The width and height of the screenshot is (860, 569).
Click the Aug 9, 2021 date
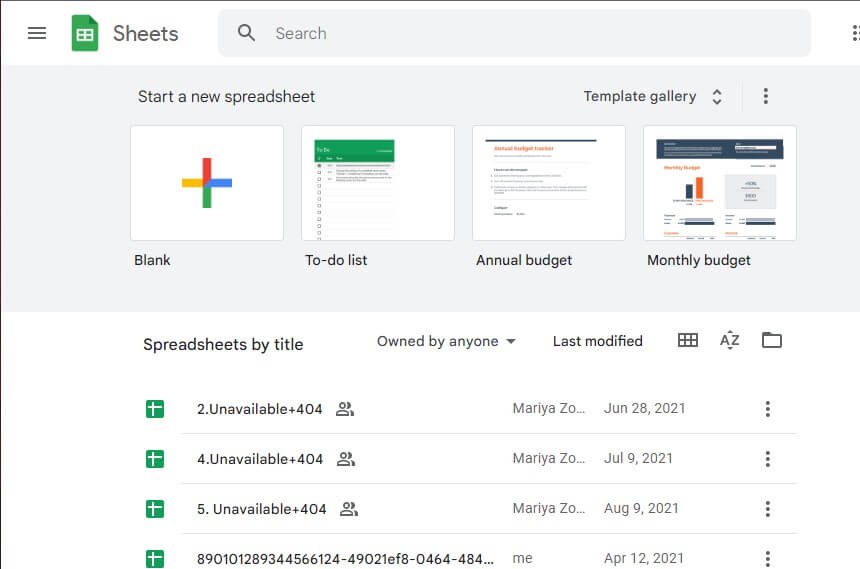641,508
